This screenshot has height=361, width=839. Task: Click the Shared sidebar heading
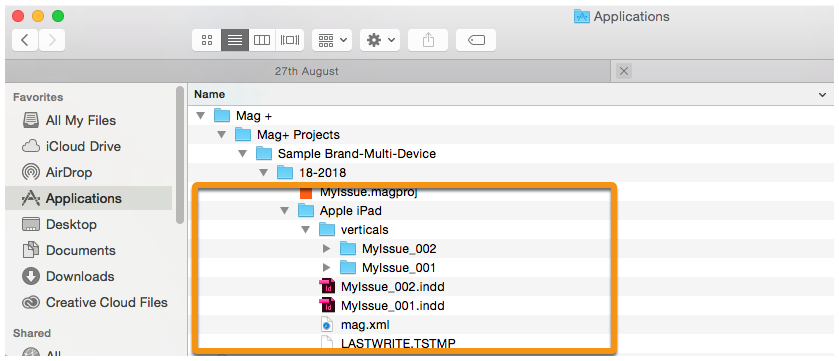(32, 333)
